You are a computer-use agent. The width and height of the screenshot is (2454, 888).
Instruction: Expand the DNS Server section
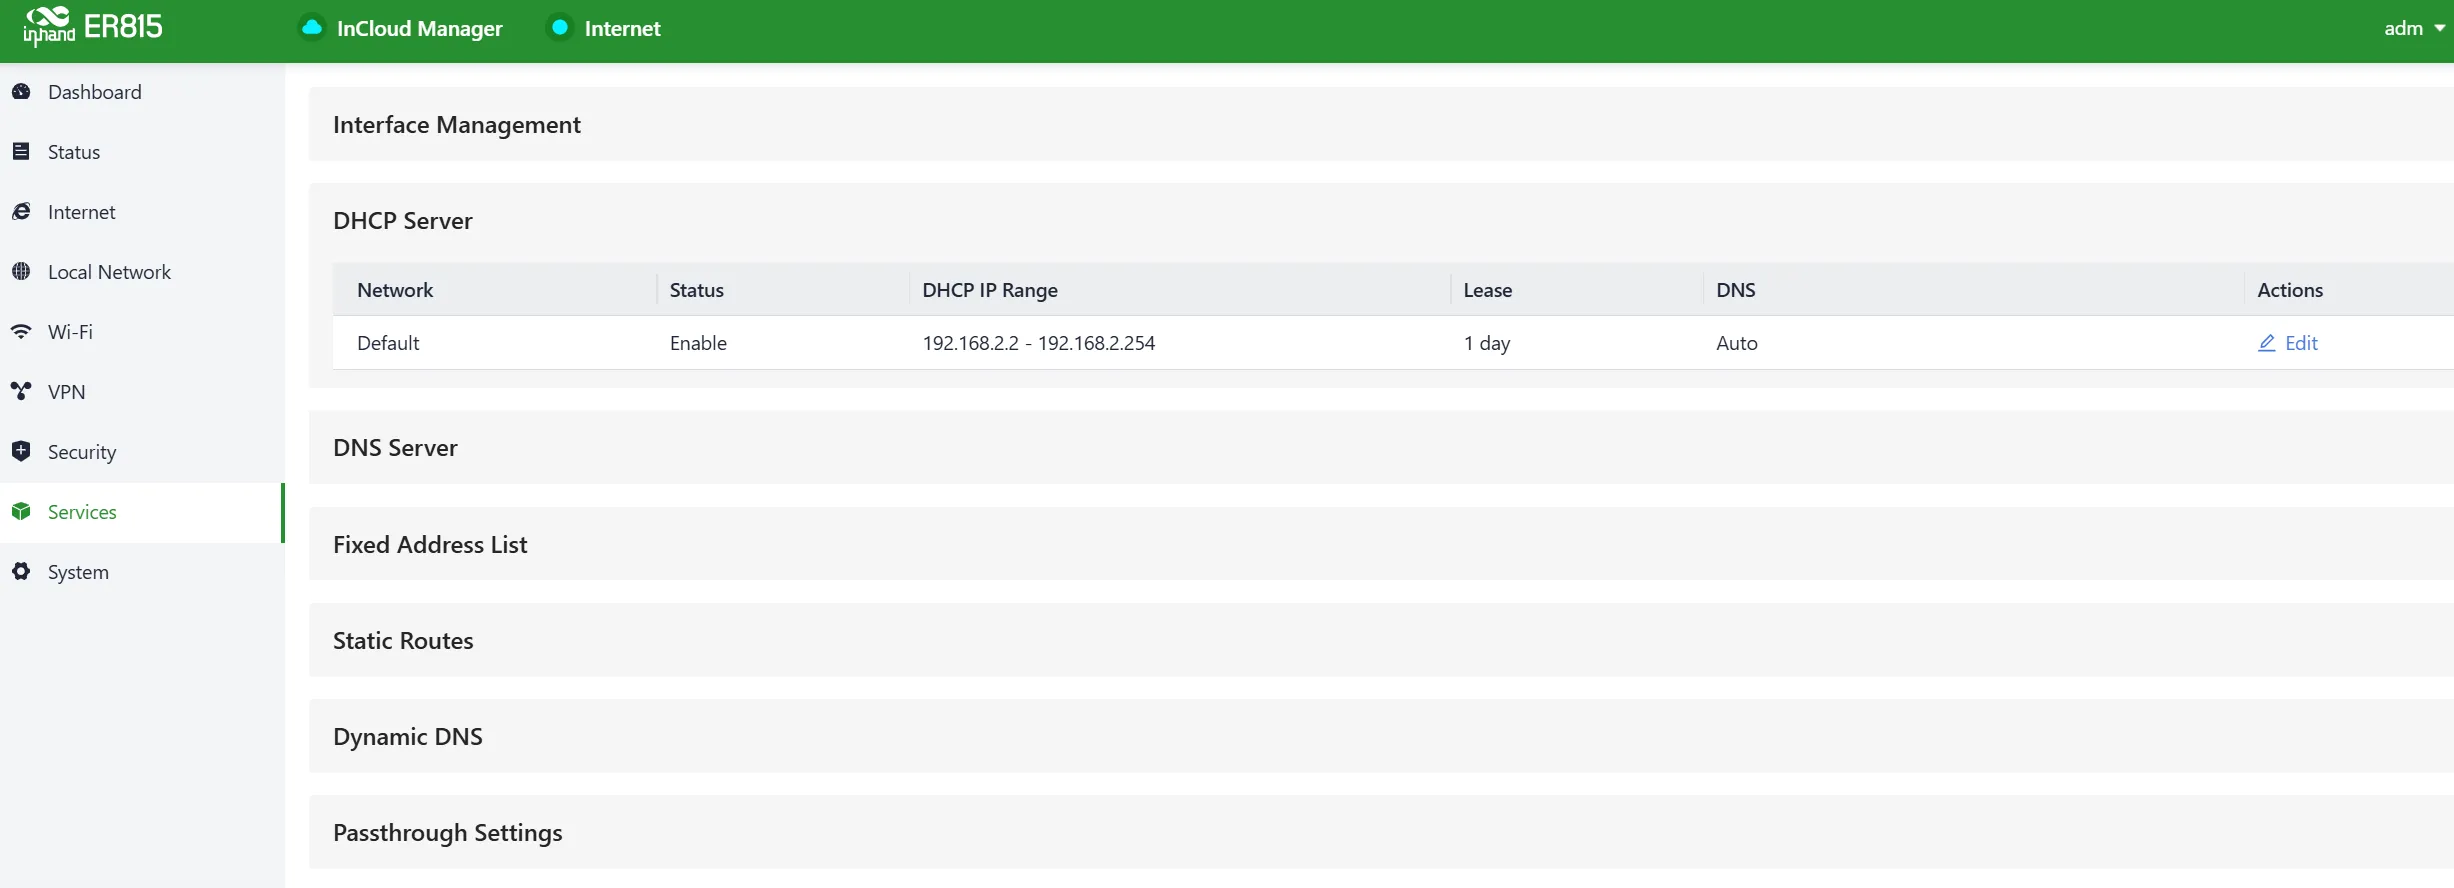1381,448
